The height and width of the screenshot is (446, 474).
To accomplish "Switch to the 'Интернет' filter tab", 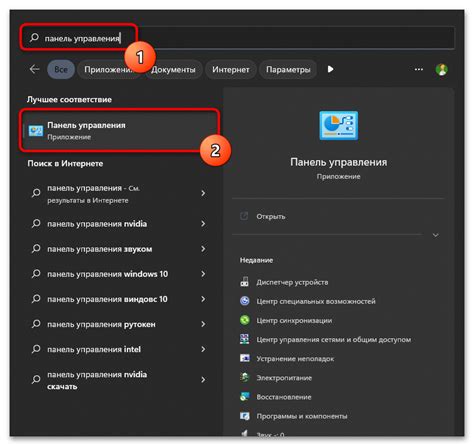I will tap(231, 69).
